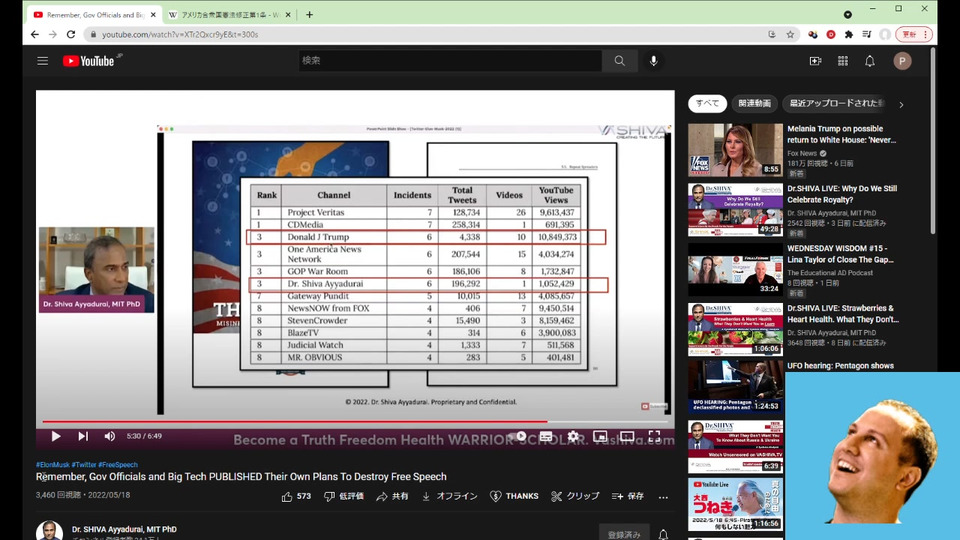Bookmark this page with star
This screenshot has width=960, height=540.
click(x=790, y=34)
